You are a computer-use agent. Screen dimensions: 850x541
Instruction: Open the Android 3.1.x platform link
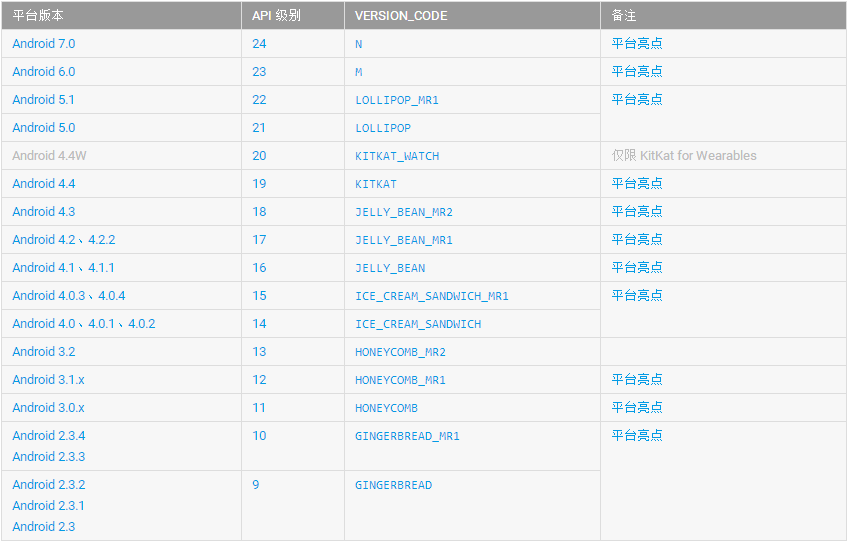(x=48, y=380)
